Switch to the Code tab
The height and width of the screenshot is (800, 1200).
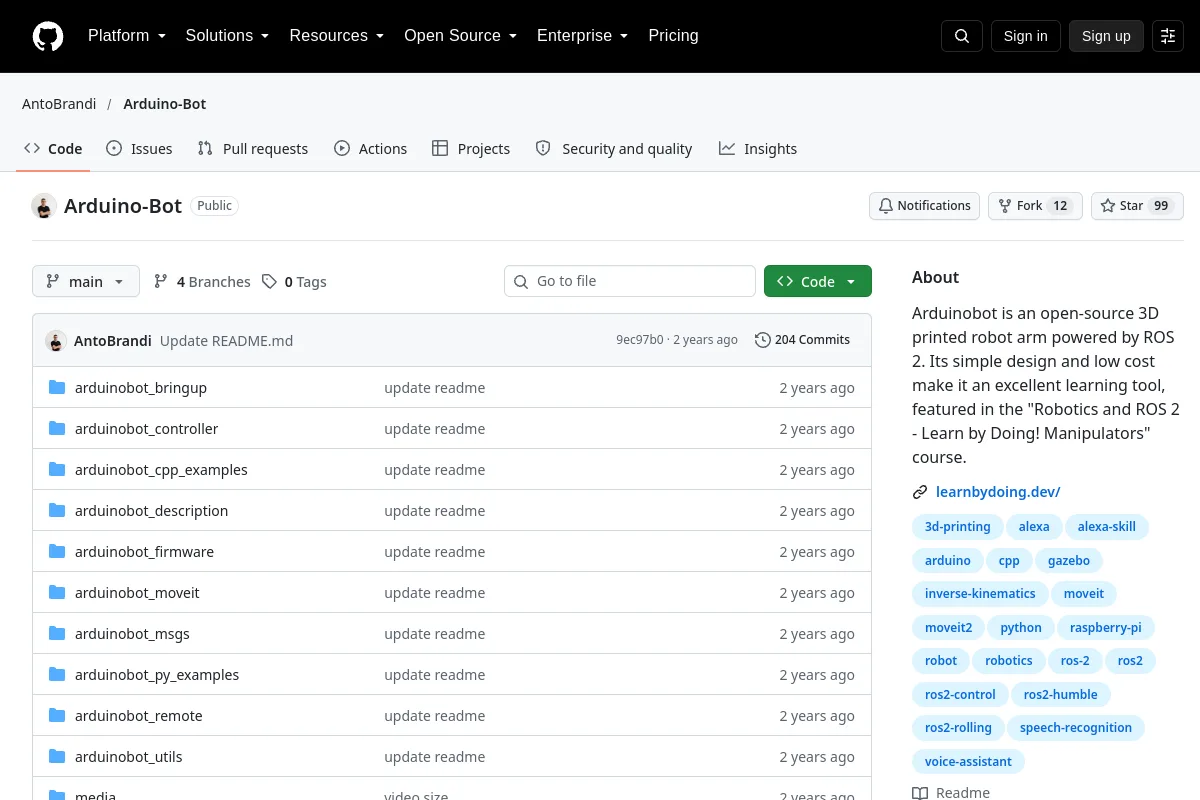53,149
